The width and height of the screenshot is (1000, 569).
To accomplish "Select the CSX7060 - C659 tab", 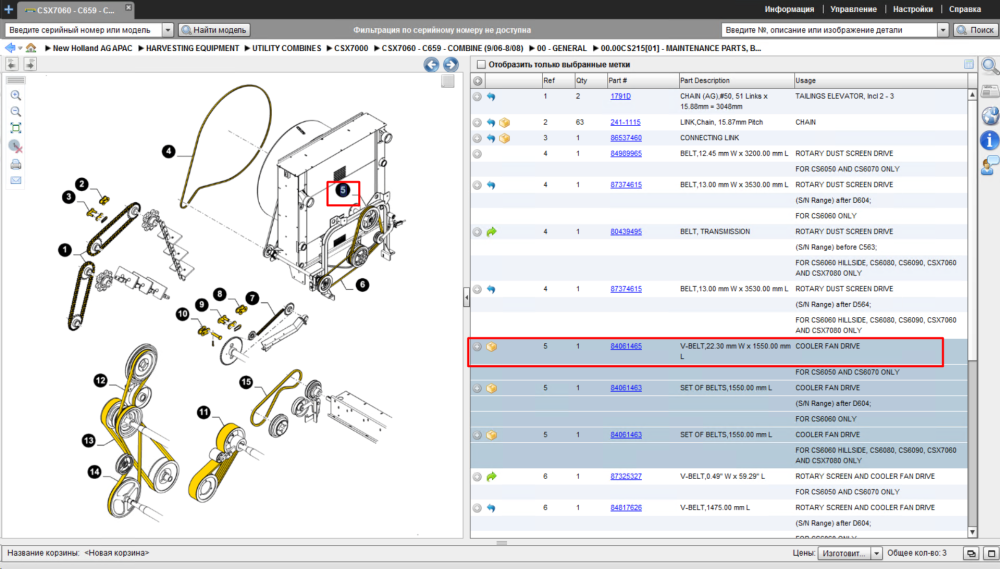I will point(75,10).
